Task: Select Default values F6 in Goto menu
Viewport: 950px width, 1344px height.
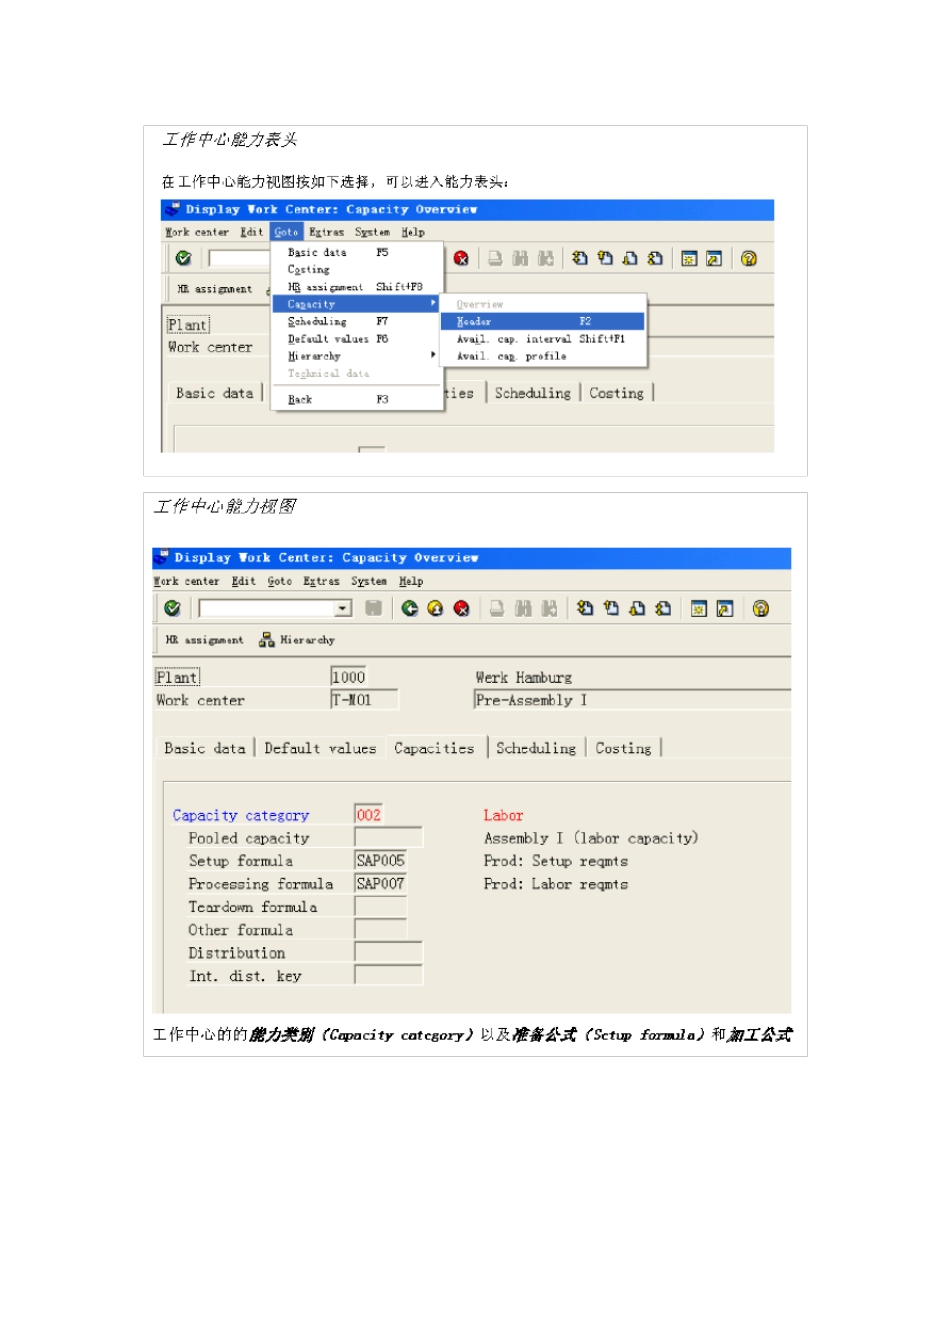Action: (357, 339)
